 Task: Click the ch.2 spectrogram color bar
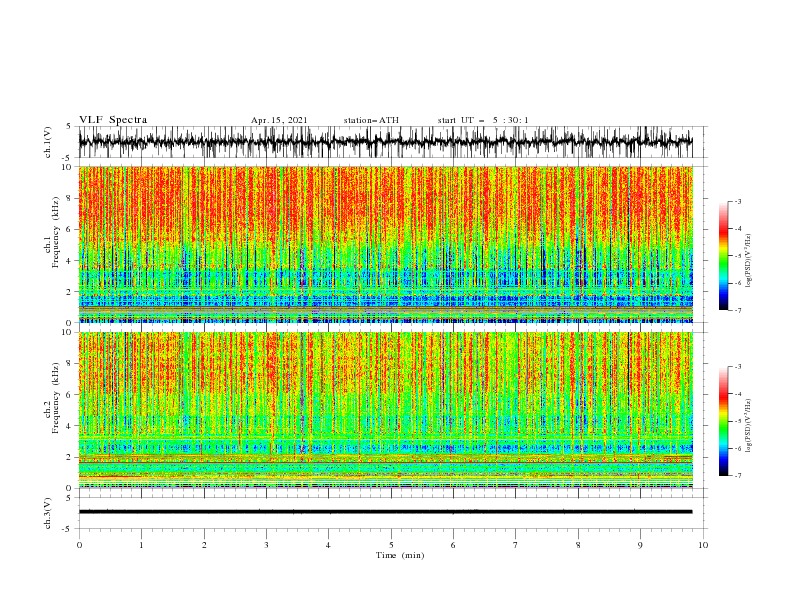[x=723, y=421]
